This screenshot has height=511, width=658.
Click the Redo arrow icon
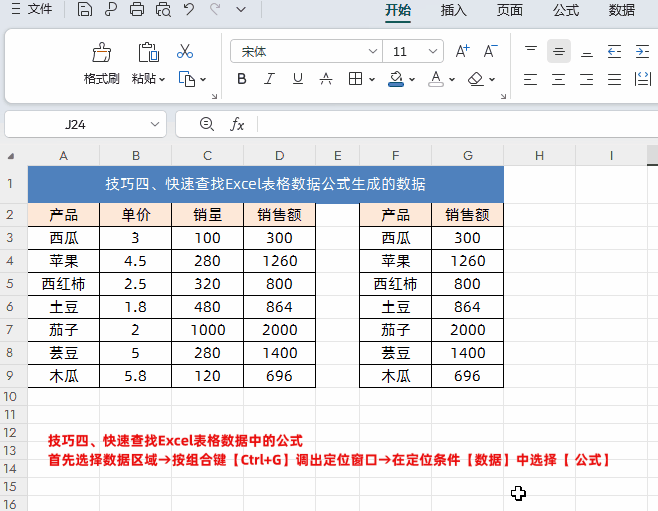(215, 9)
